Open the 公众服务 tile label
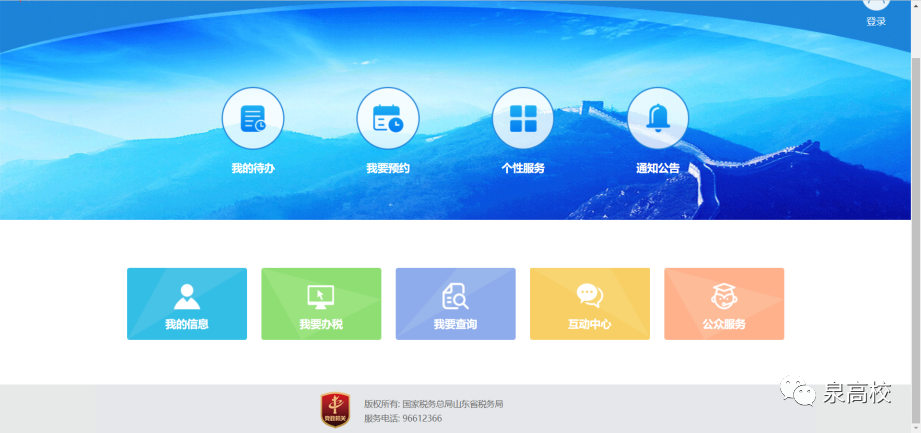 [x=723, y=324]
